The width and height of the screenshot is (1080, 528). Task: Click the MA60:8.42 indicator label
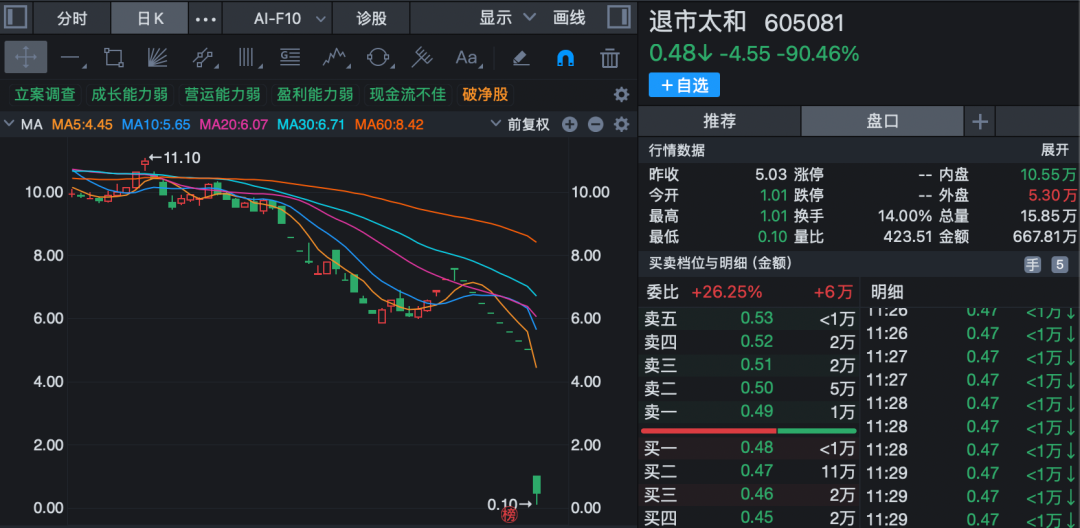tap(389, 125)
